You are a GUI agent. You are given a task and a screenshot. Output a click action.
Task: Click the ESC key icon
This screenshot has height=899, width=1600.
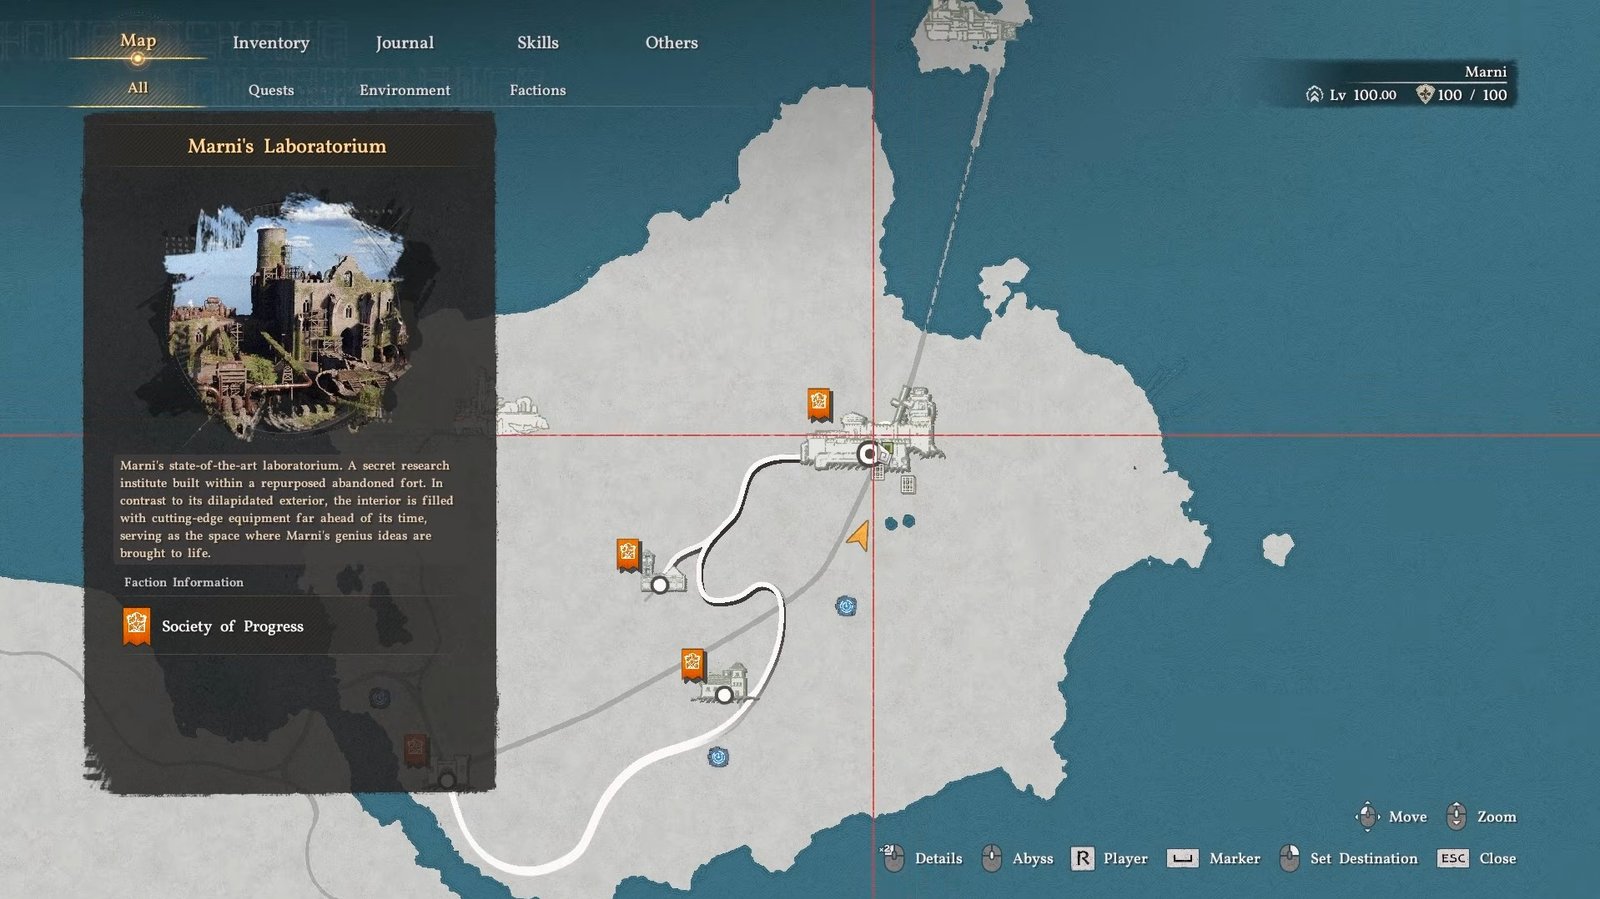pos(1453,858)
